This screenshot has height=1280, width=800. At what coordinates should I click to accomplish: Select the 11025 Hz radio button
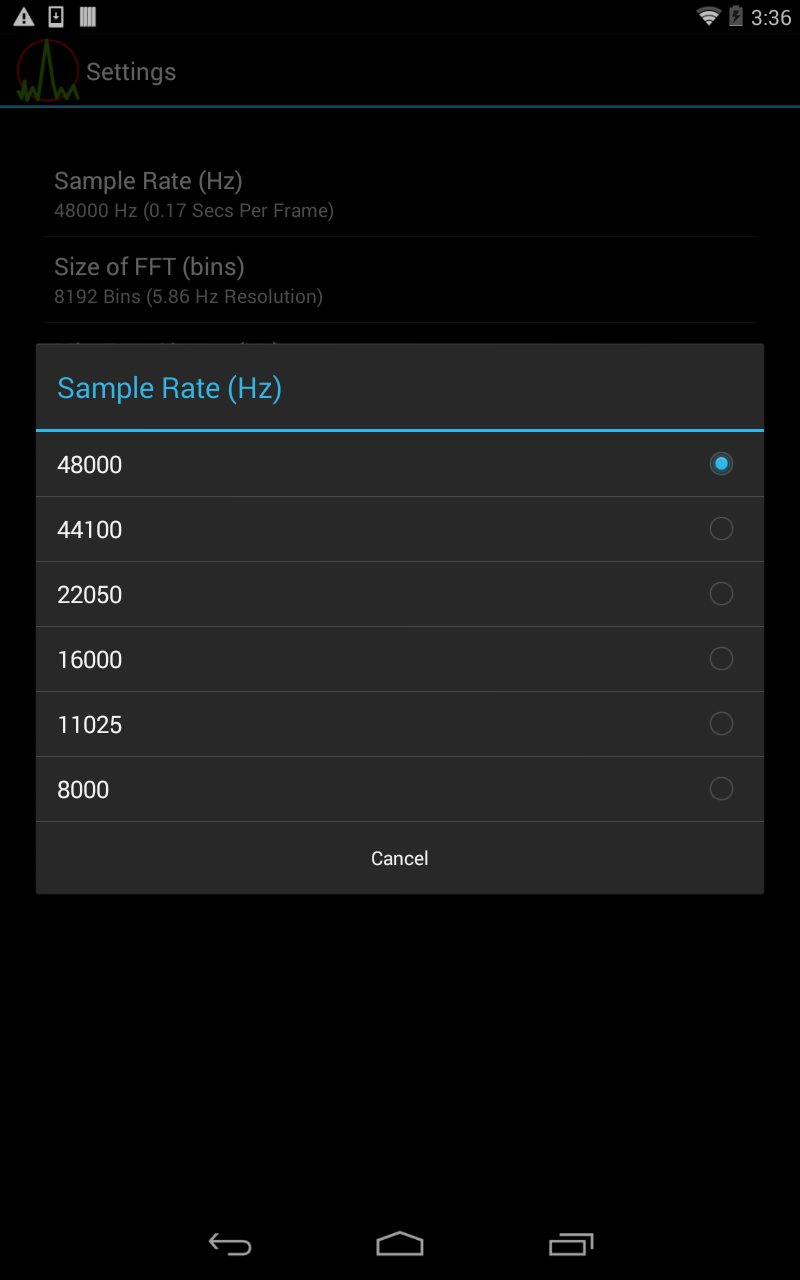tap(721, 724)
